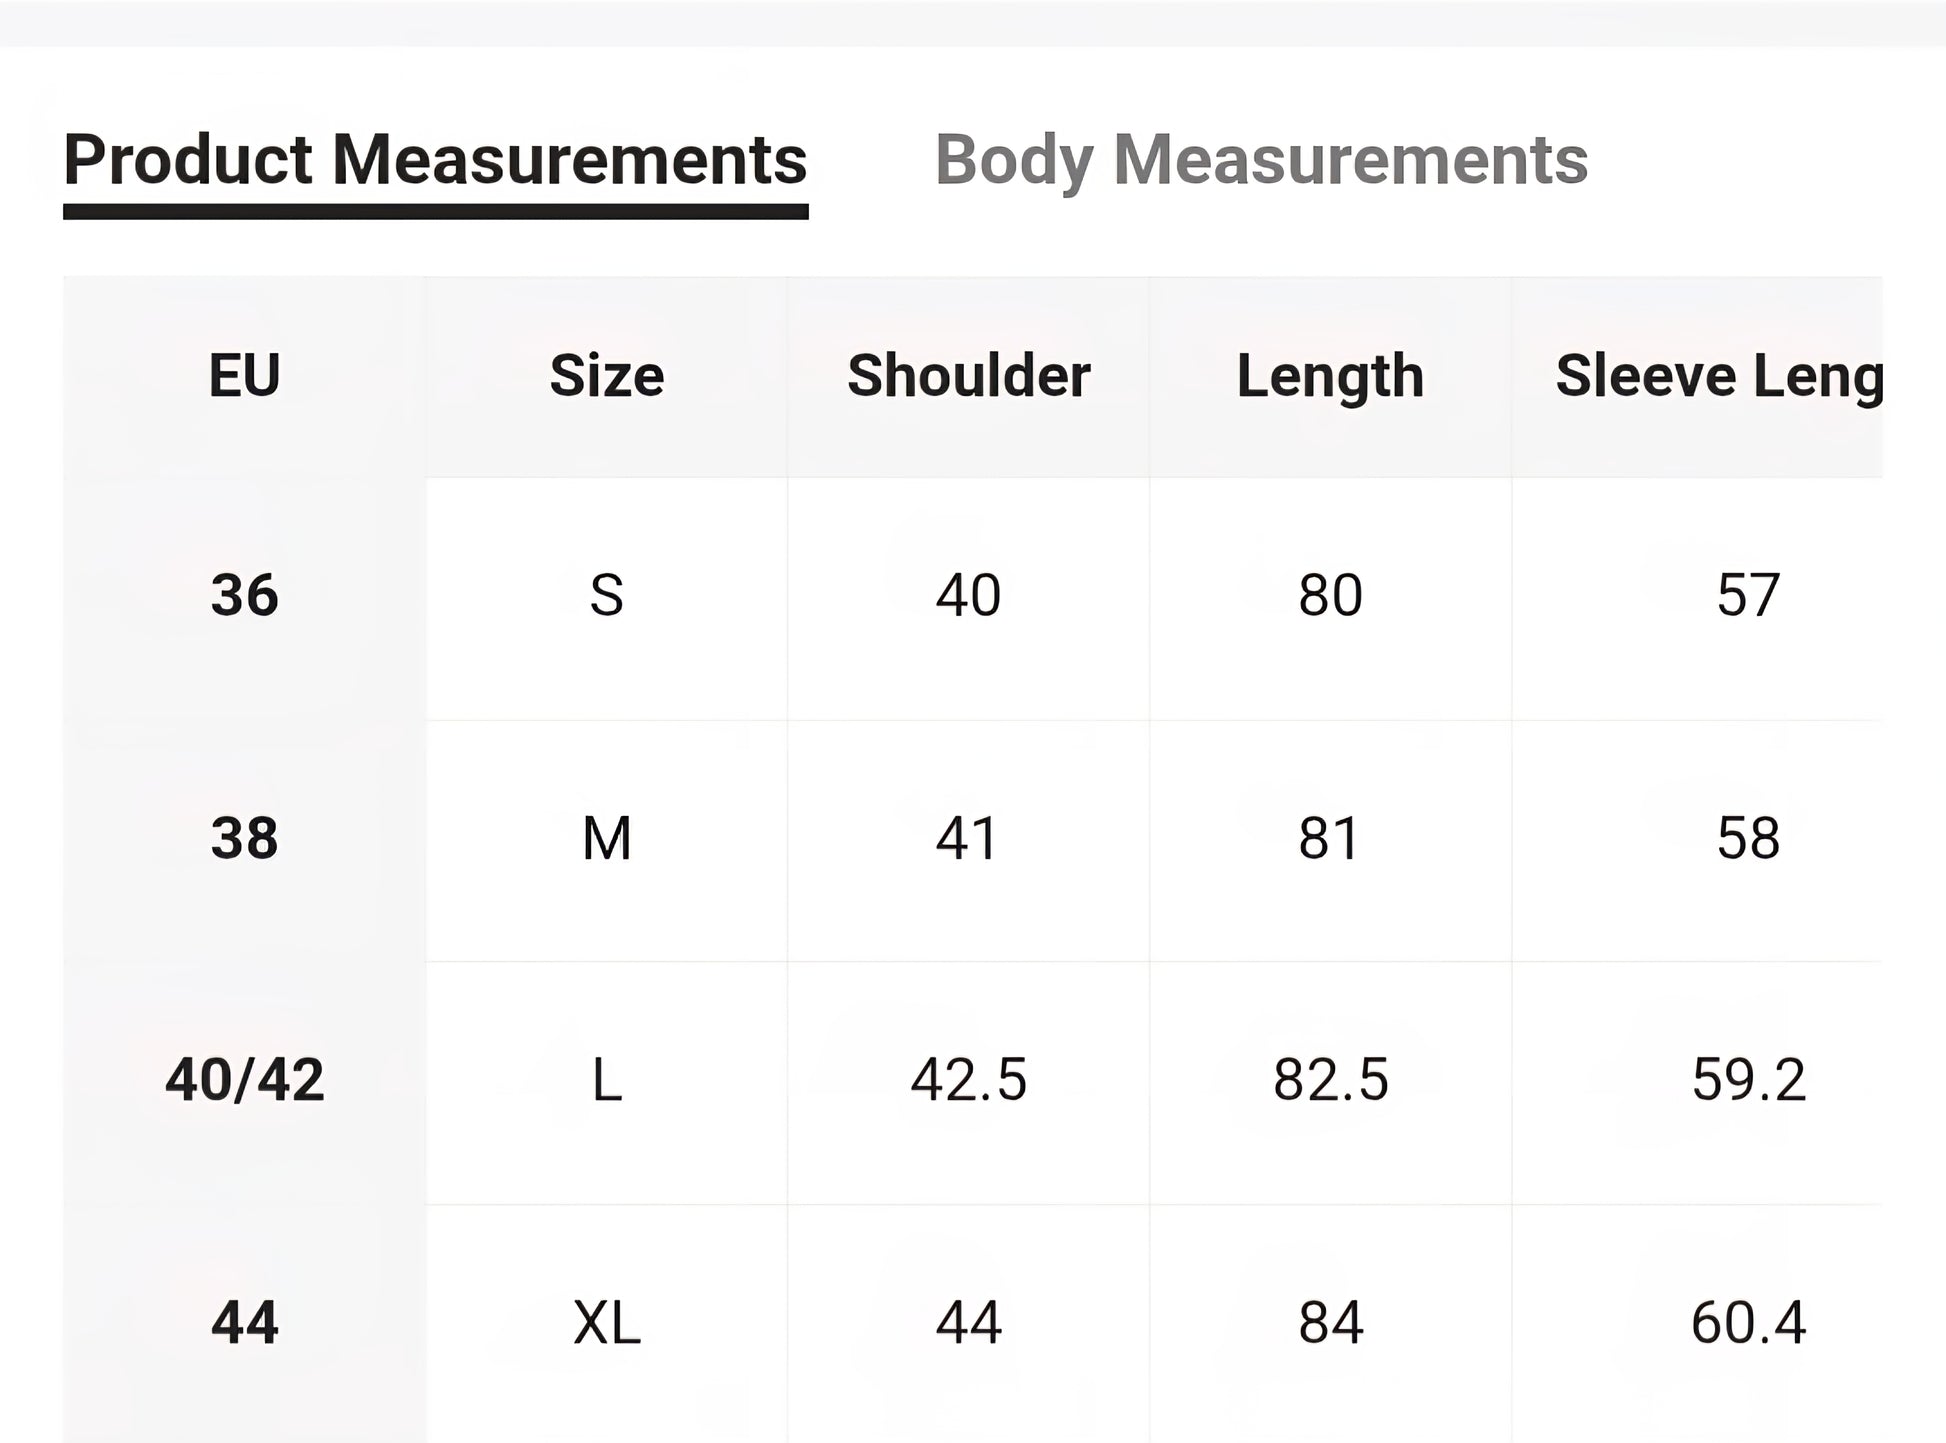Switch to the Body Measurements tab
This screenshot has width=1946, height=1443.
pos(1260,160)
